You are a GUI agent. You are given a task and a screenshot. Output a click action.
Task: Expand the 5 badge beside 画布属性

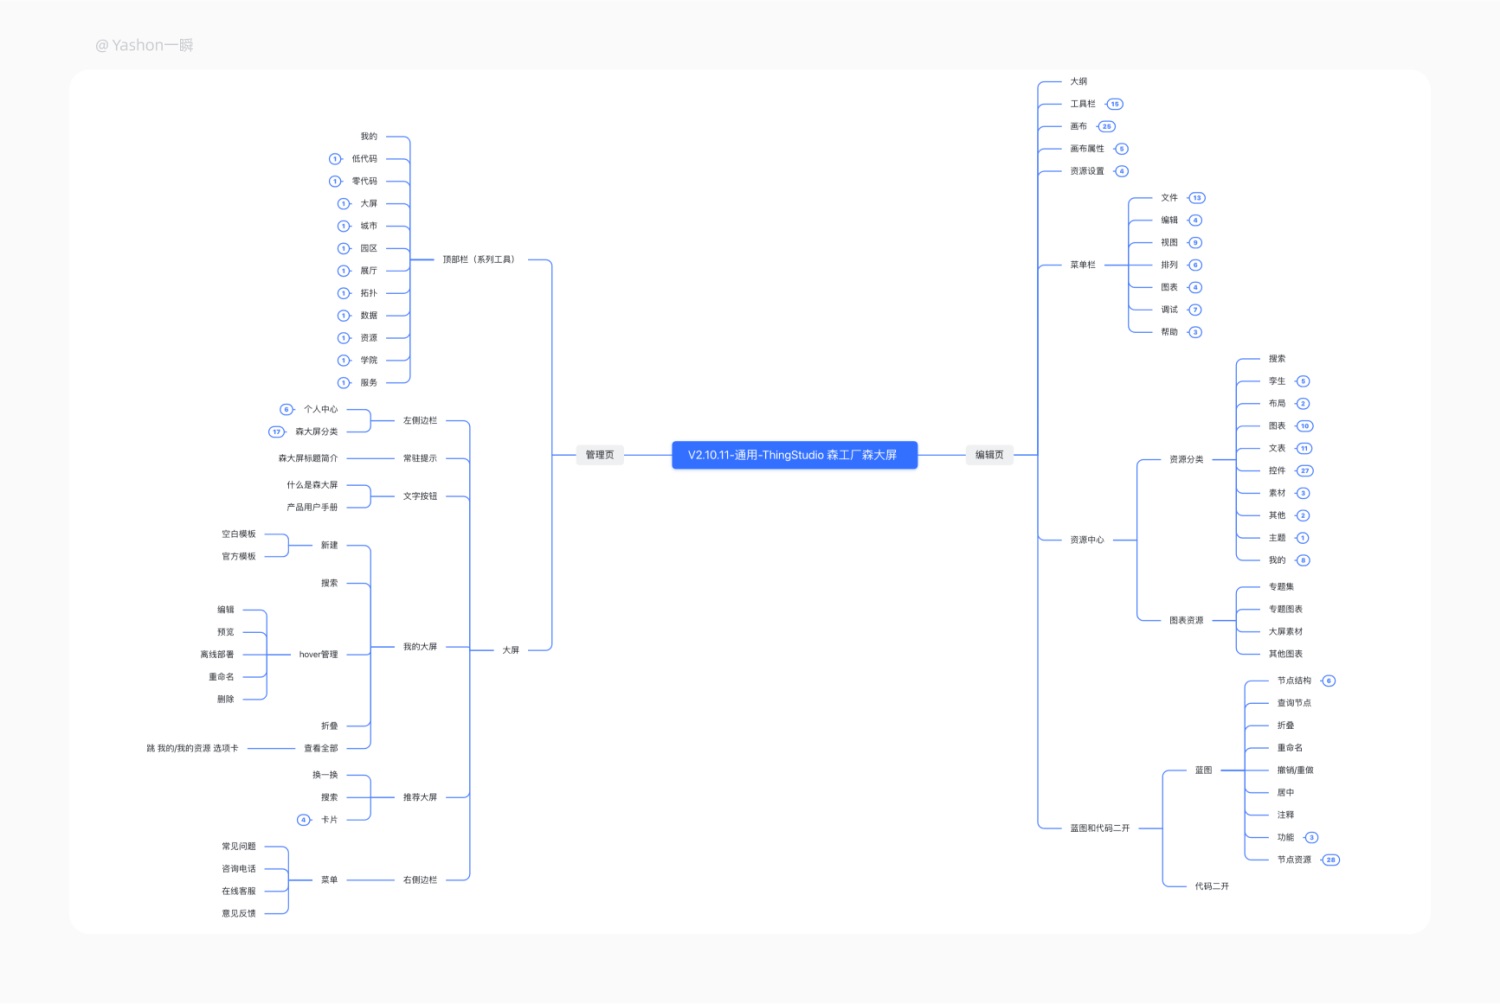click(1121, 149)
